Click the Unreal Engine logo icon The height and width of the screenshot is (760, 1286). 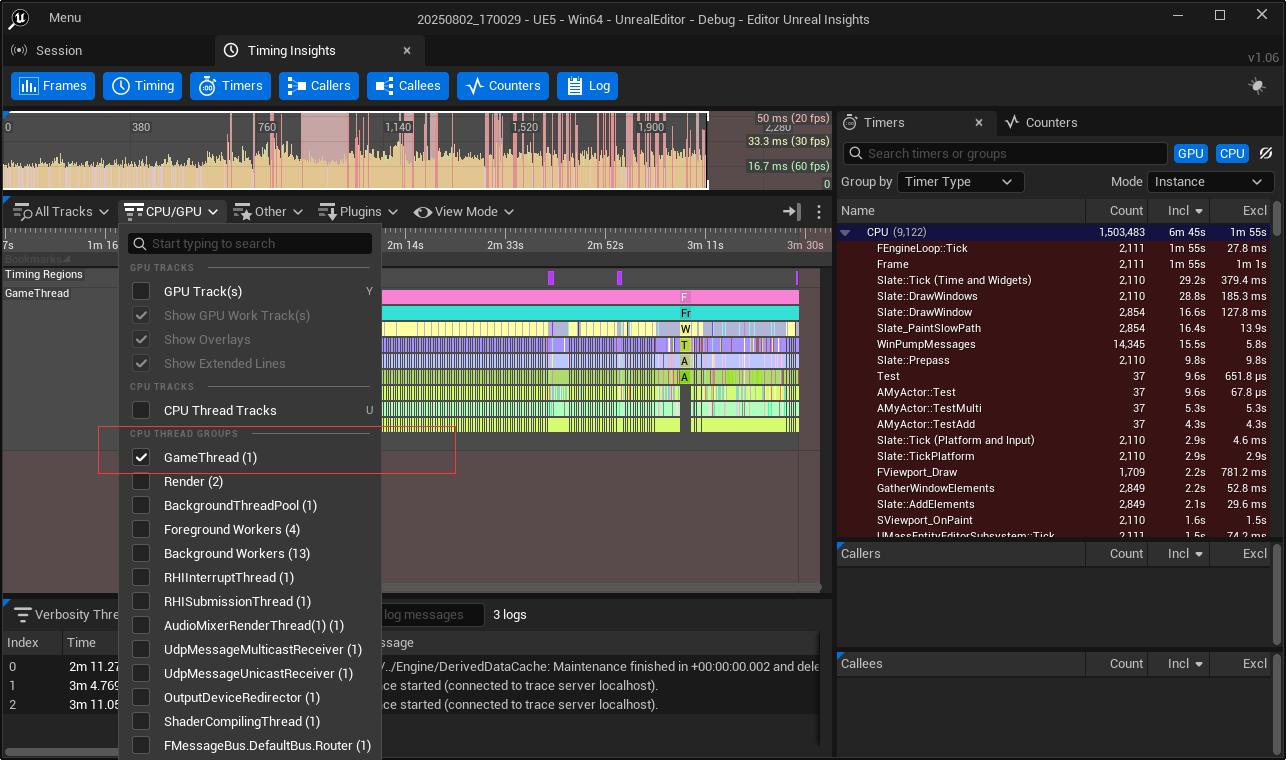19,18
